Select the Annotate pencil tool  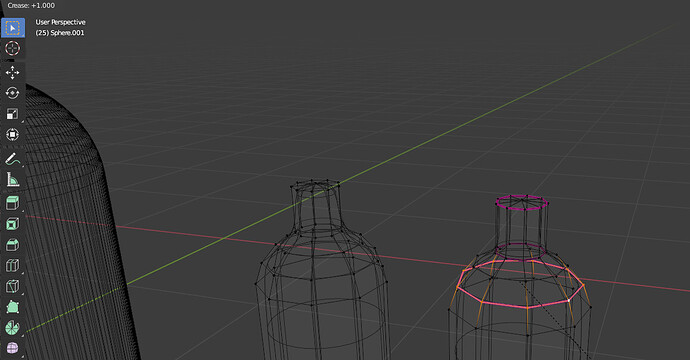point(12,159)
